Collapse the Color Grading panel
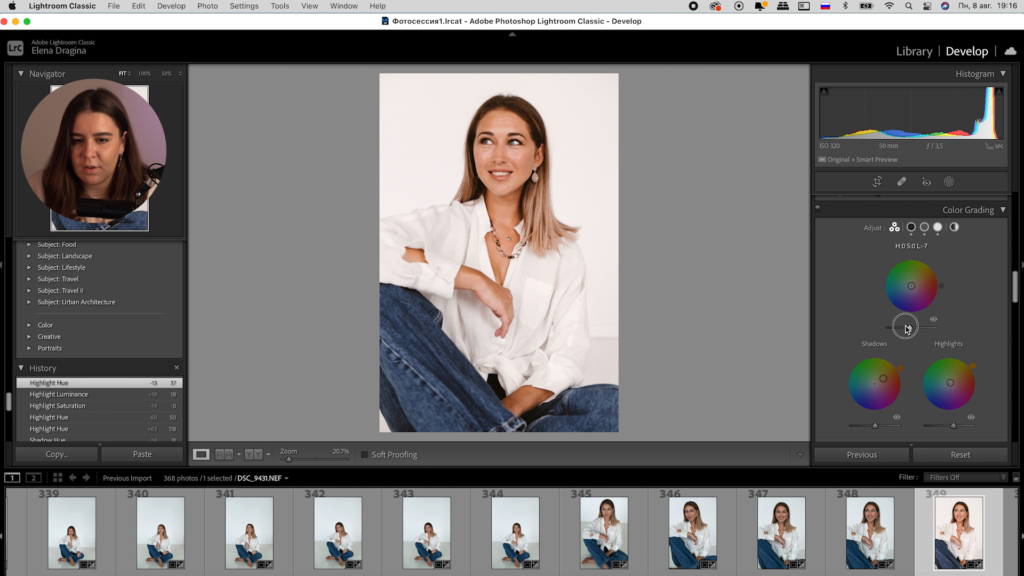Viewport: 1024px width, 576px height. (x=1003, y=210)
